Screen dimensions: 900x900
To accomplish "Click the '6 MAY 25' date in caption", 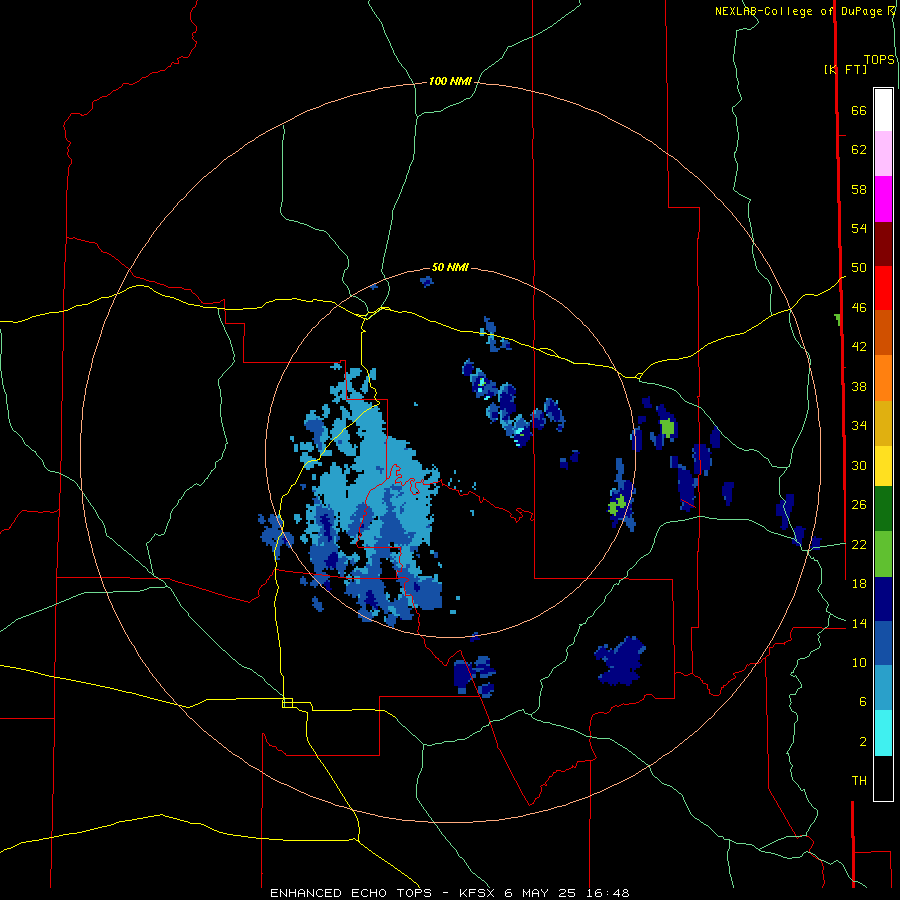I will tap(539, 893).
